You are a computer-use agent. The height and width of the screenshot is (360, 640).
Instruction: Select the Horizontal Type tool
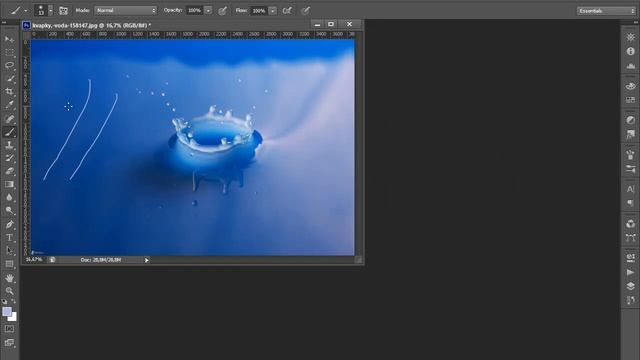(9, 238)
